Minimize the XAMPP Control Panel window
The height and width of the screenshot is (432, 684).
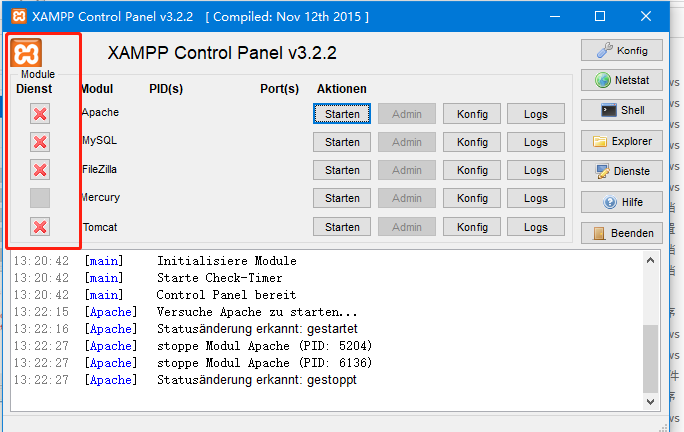point(555,17)
